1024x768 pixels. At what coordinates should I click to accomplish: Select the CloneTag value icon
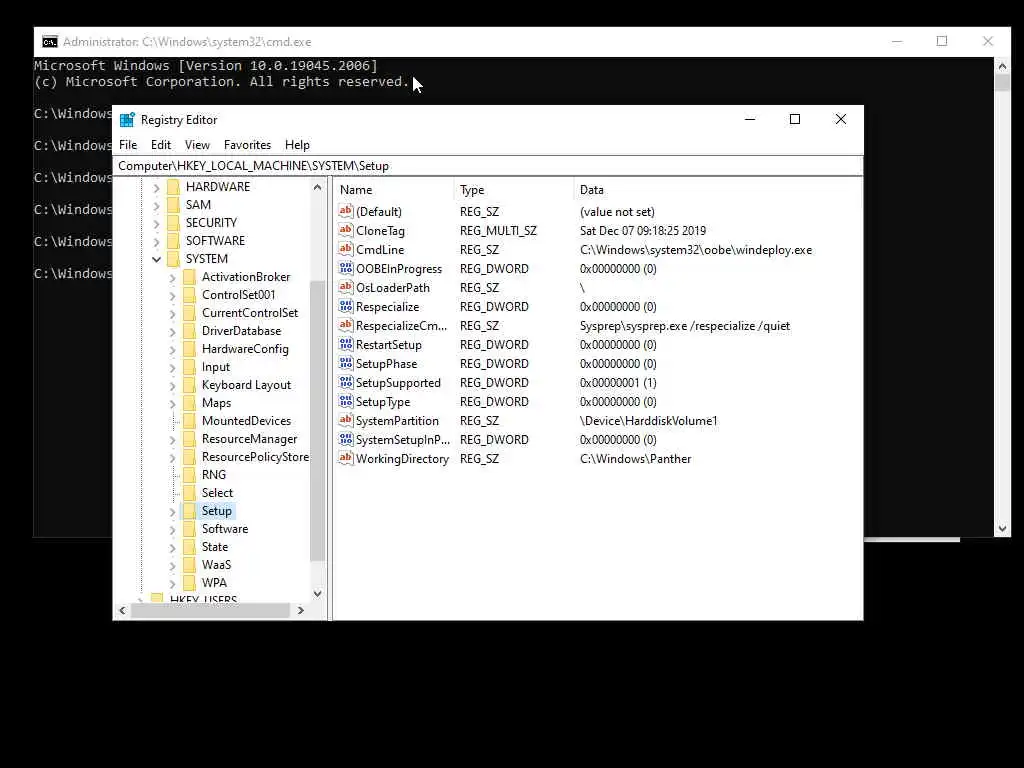click(x=345, y=230)
